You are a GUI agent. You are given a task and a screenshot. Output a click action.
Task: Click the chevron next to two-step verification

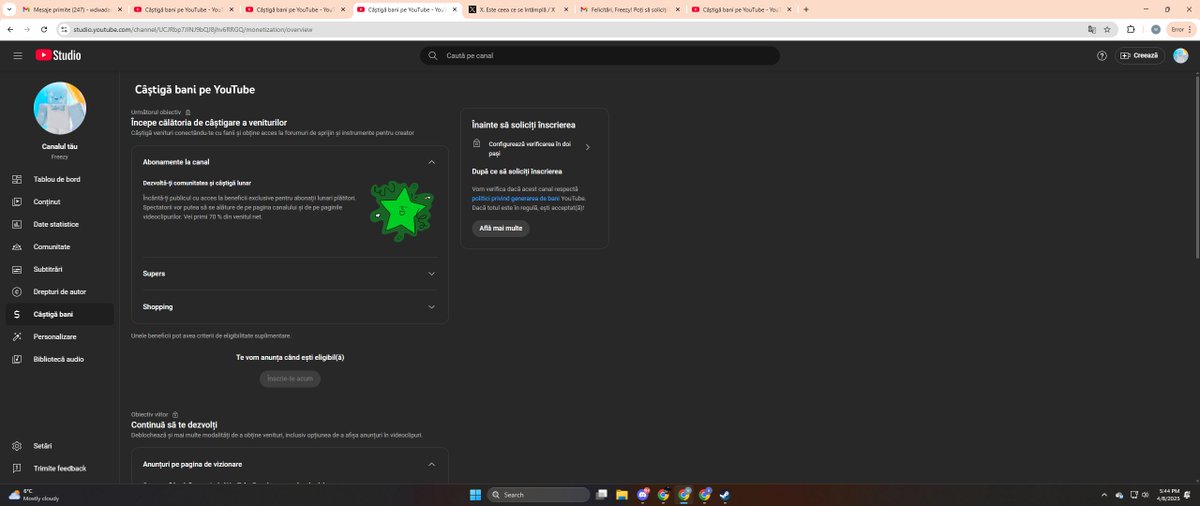coord(587,148)
